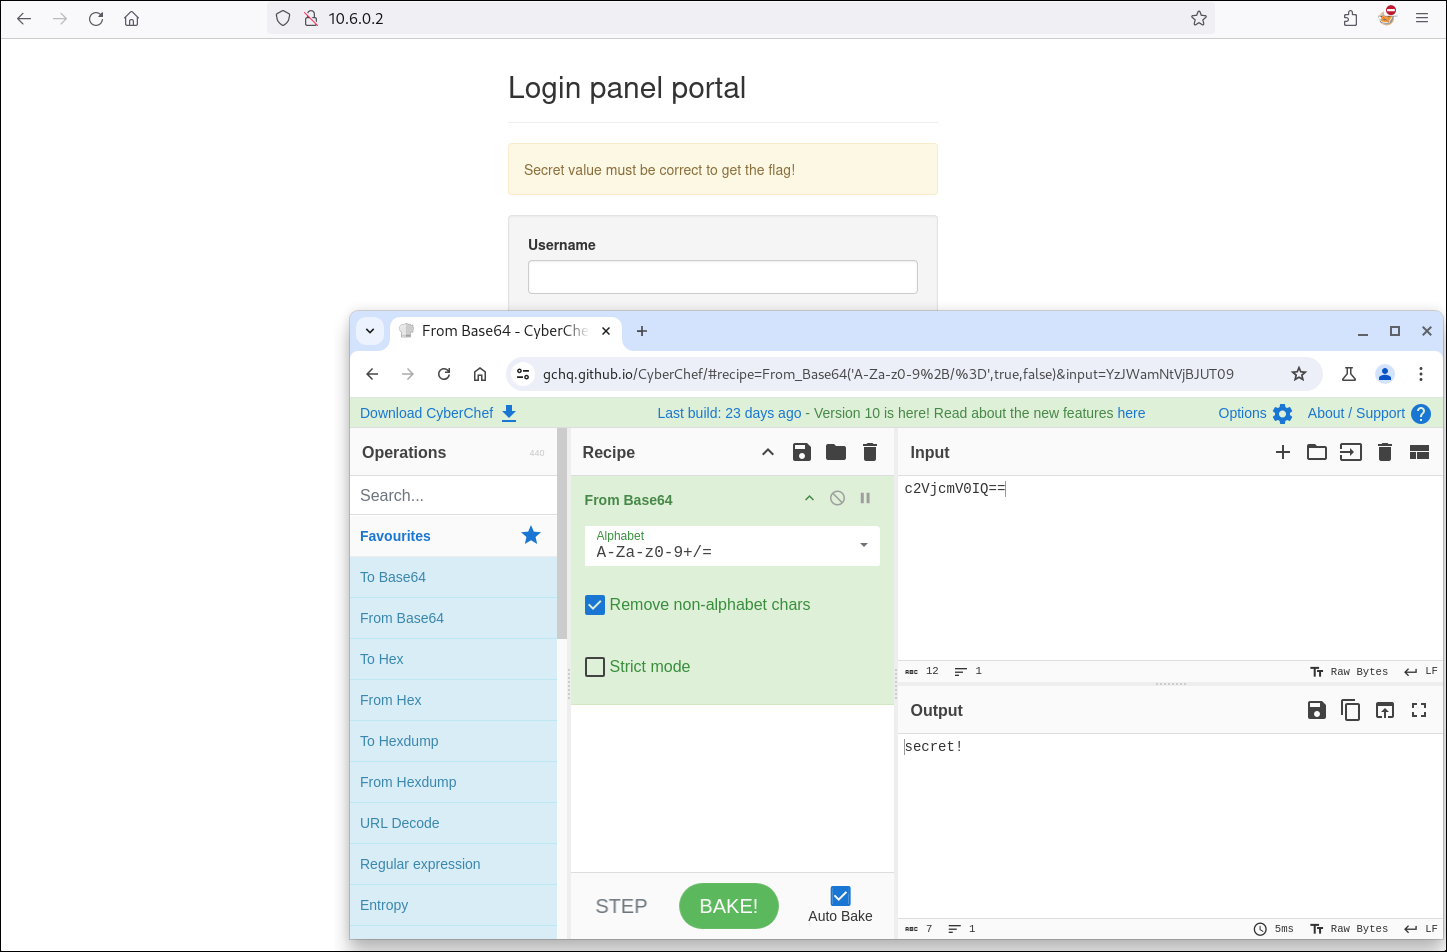Open the Firefox hamburger menu
1447x952 pixels.
[x=1421, y=18]
